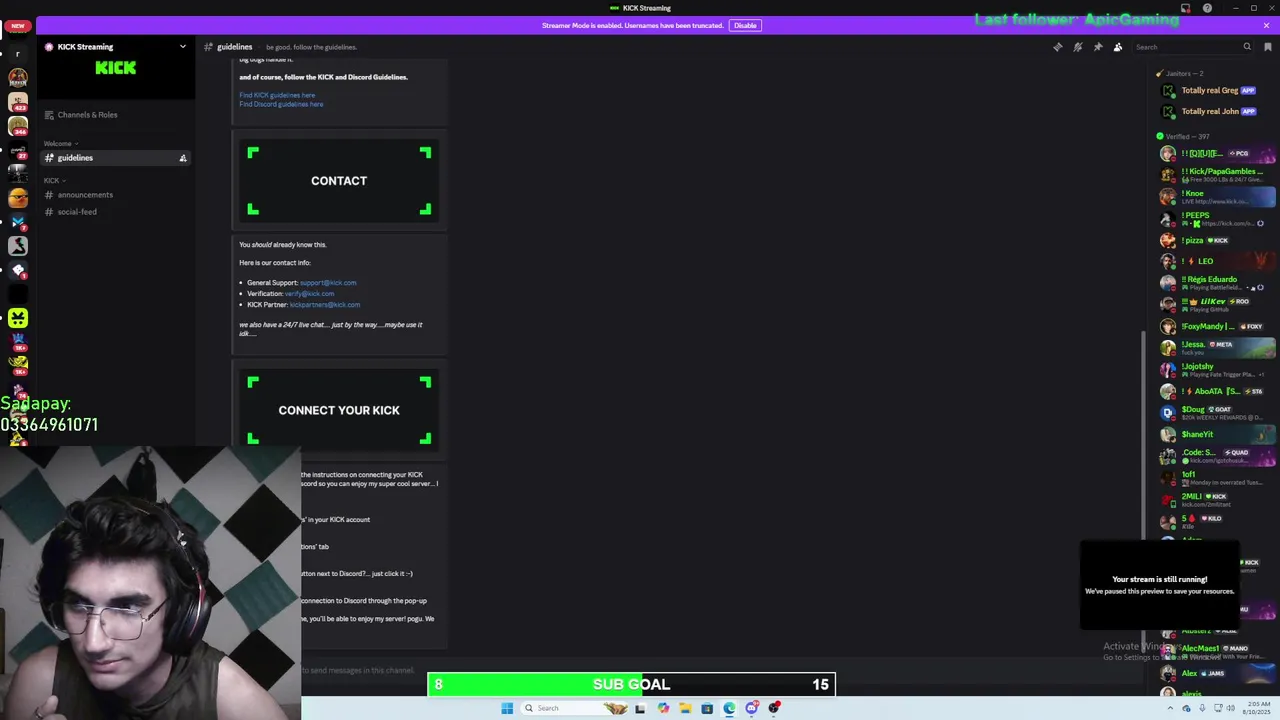This screenshot has width=1280, height=720.
Task: Open Microsoft Edge on taskbar
Action: click(729, 708)
